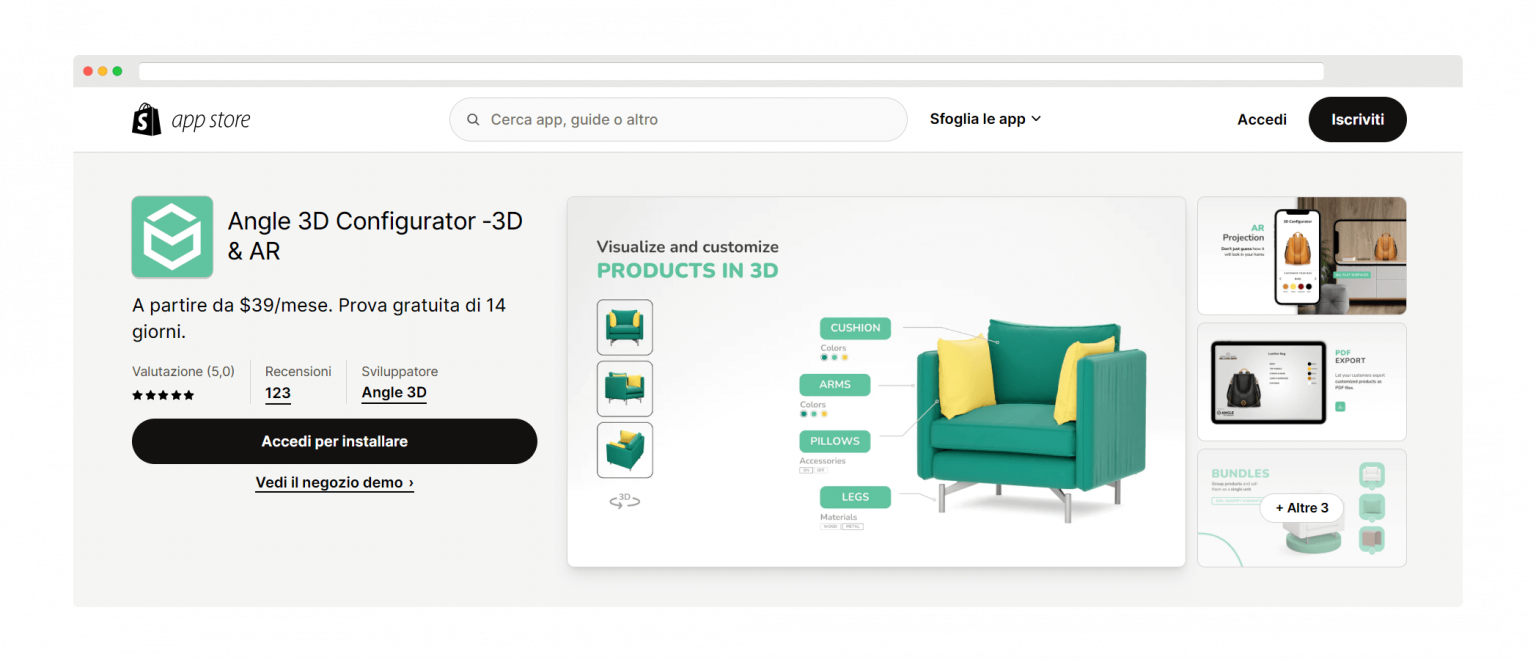Select the METAL material option for the legs
Viewport: 1536px width, 662px height.
click(853, 526)
